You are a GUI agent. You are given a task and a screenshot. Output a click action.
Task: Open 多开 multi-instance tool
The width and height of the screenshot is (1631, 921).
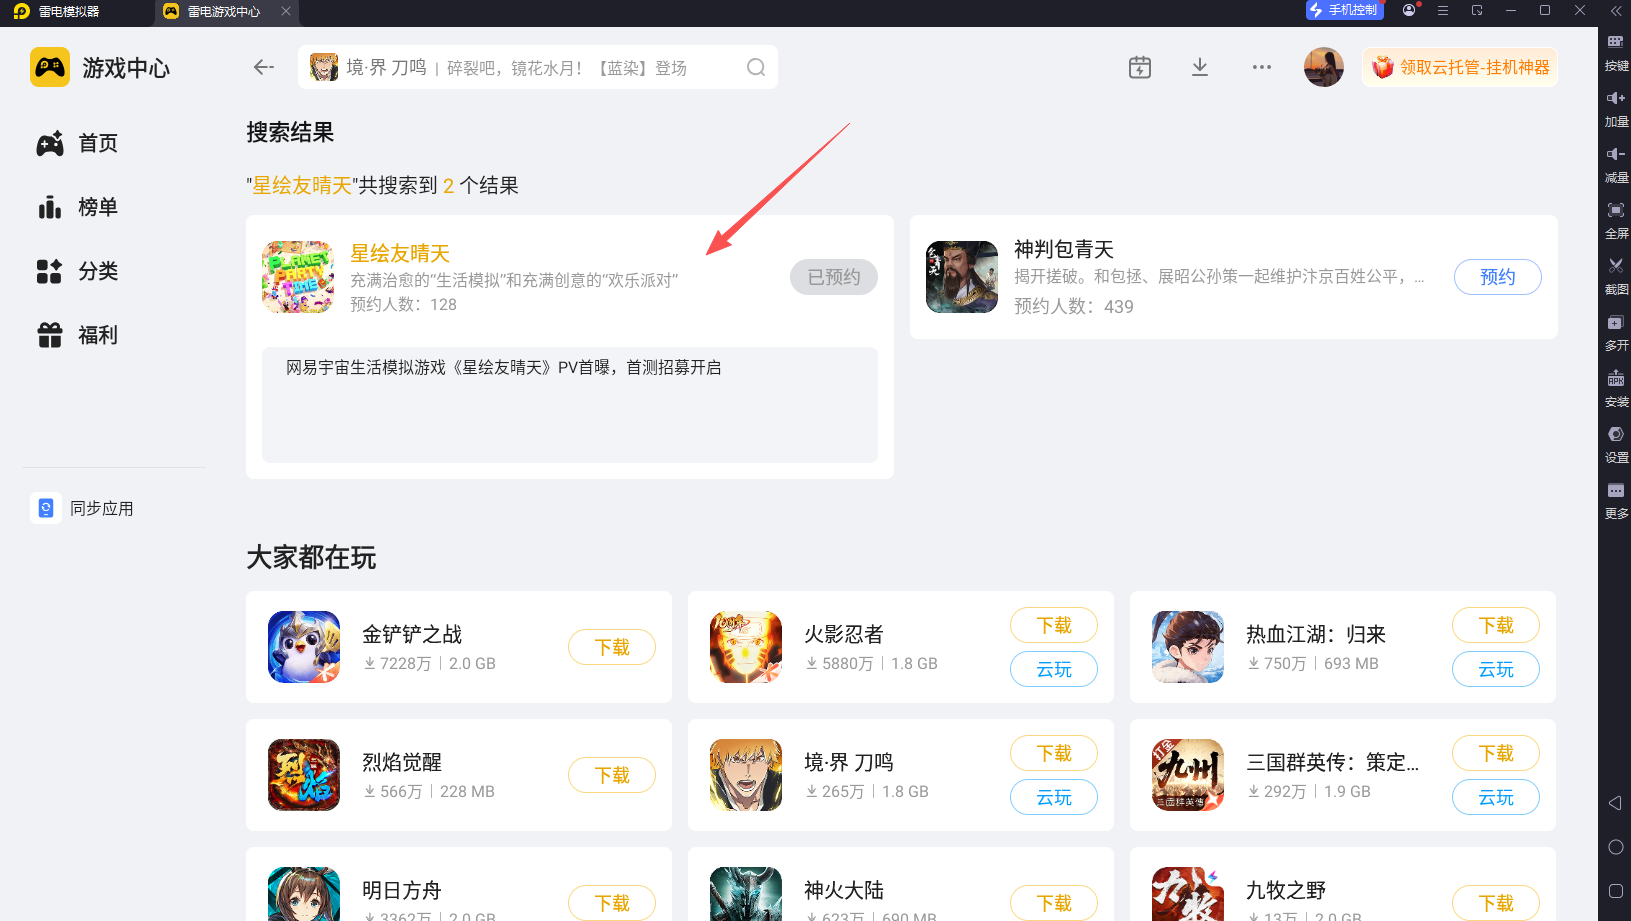pos(1616,333)
